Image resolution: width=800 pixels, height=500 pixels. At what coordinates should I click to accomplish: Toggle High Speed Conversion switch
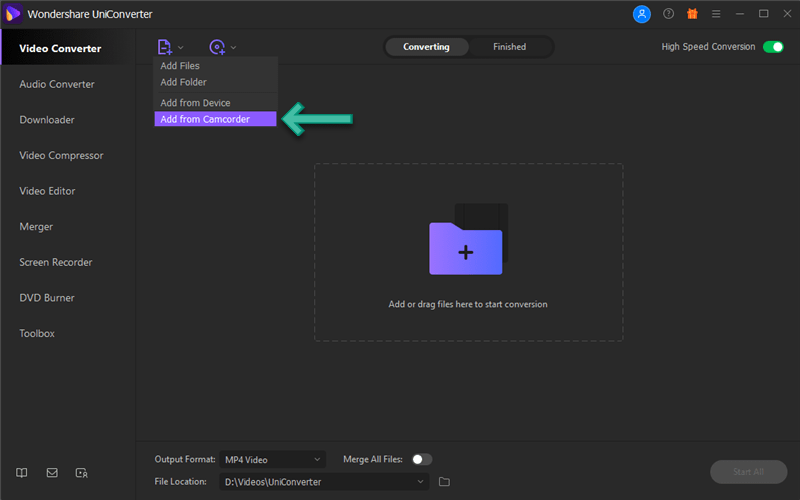coord(773,46)
